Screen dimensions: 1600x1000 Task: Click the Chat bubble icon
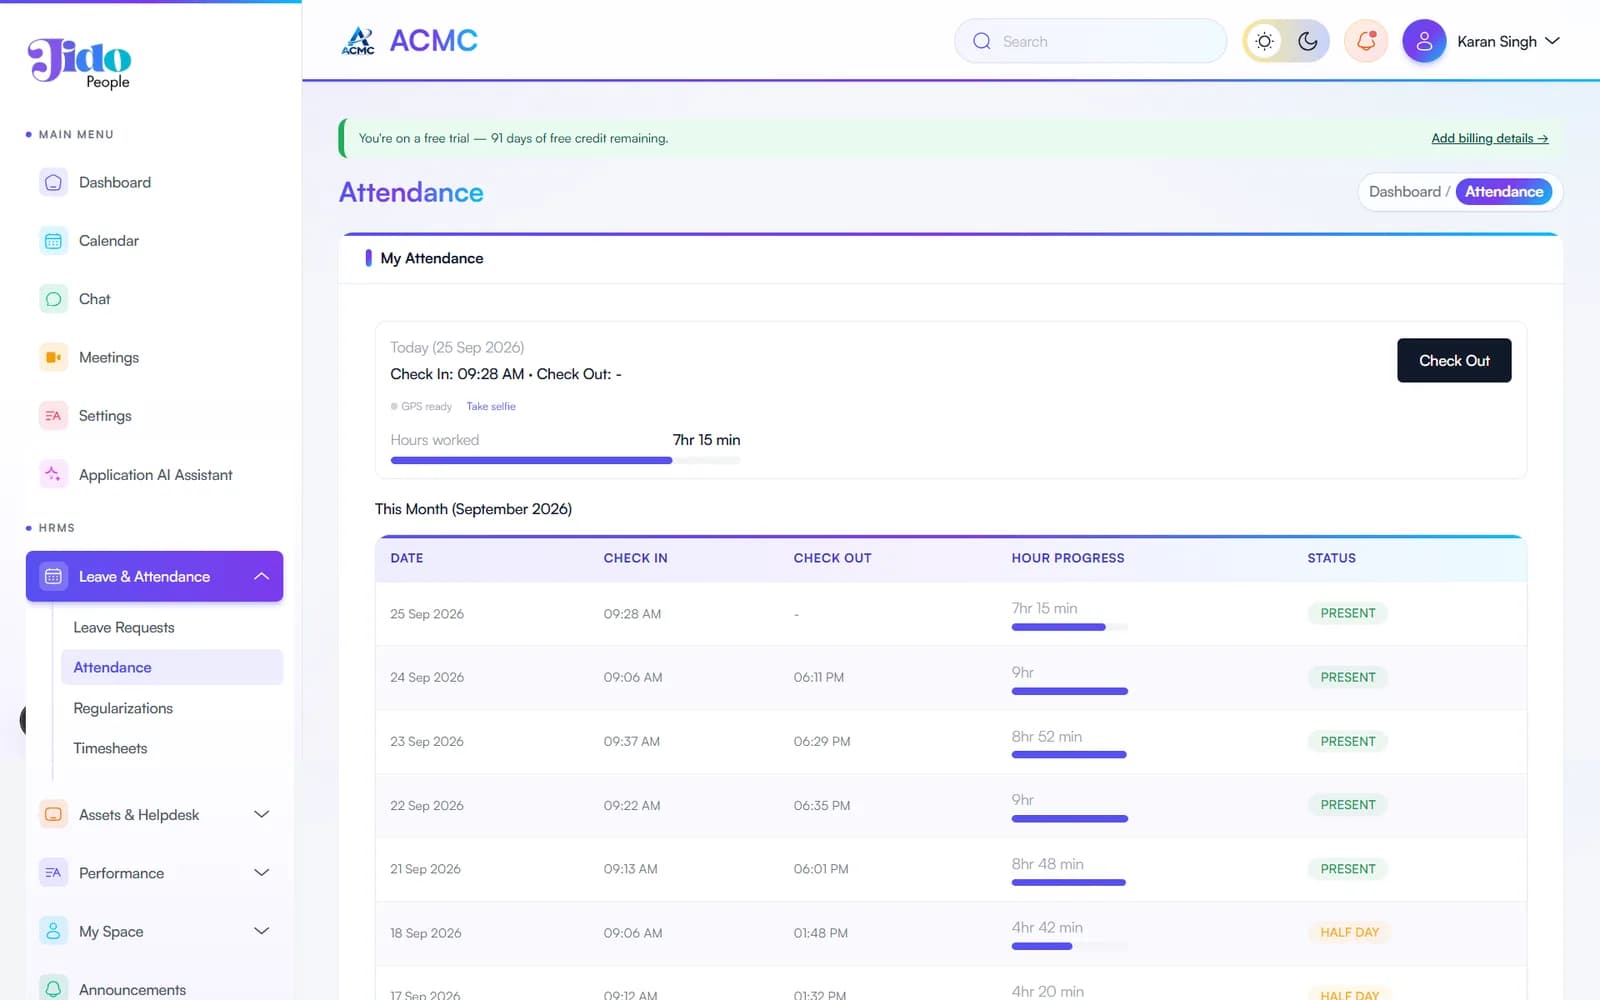[x=53, y=299]
